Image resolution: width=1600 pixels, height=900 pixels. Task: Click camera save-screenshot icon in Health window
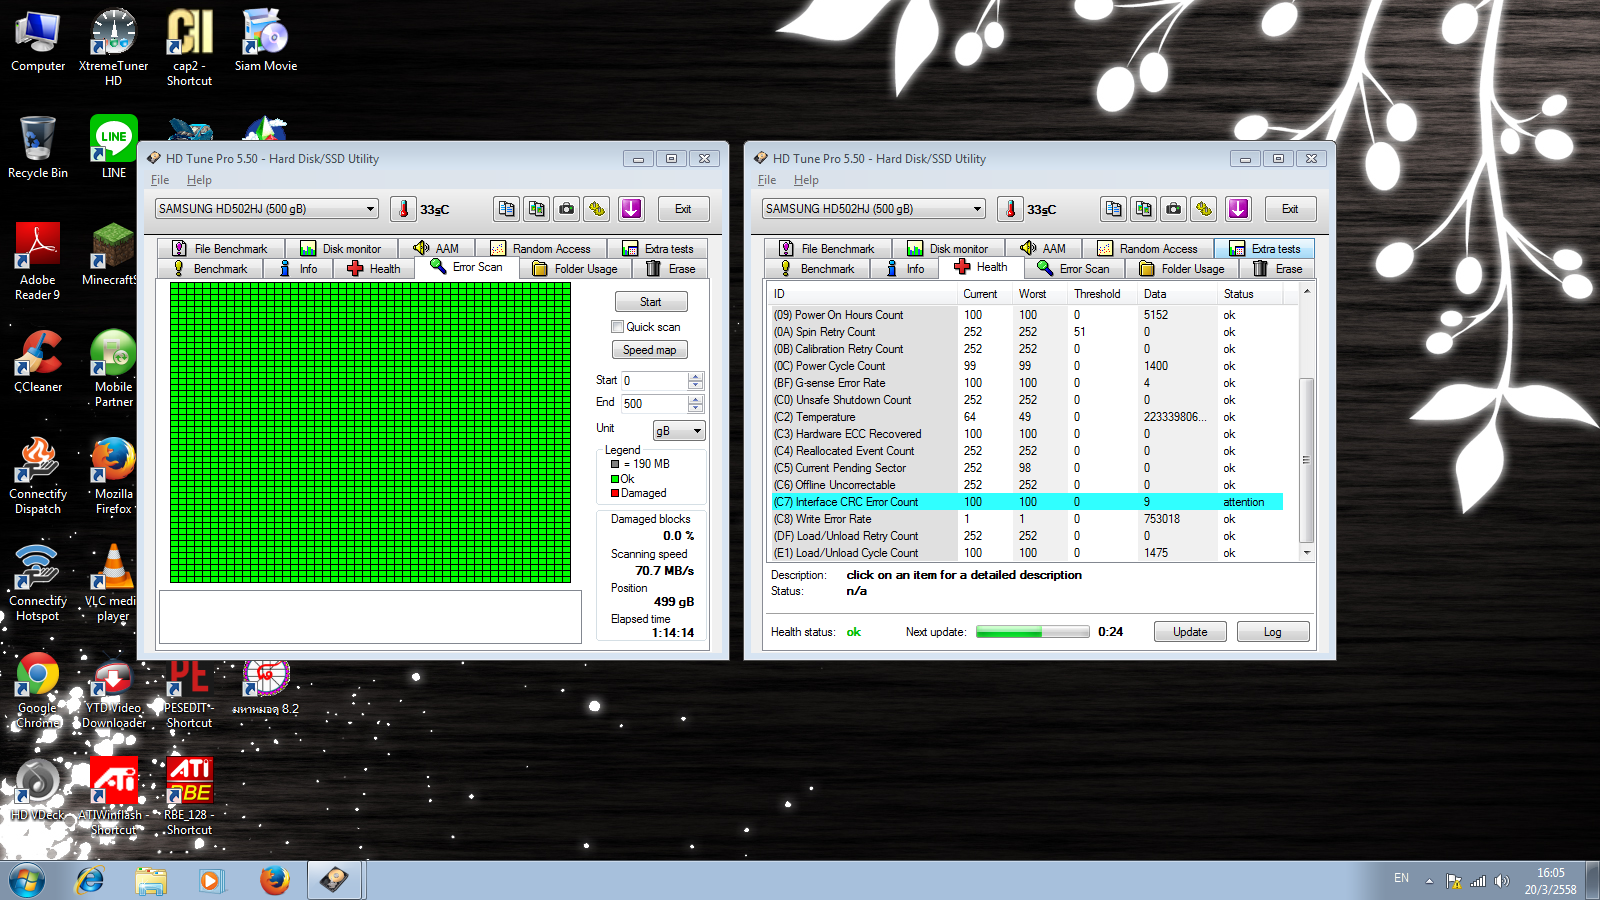(x=1174, y=209)
